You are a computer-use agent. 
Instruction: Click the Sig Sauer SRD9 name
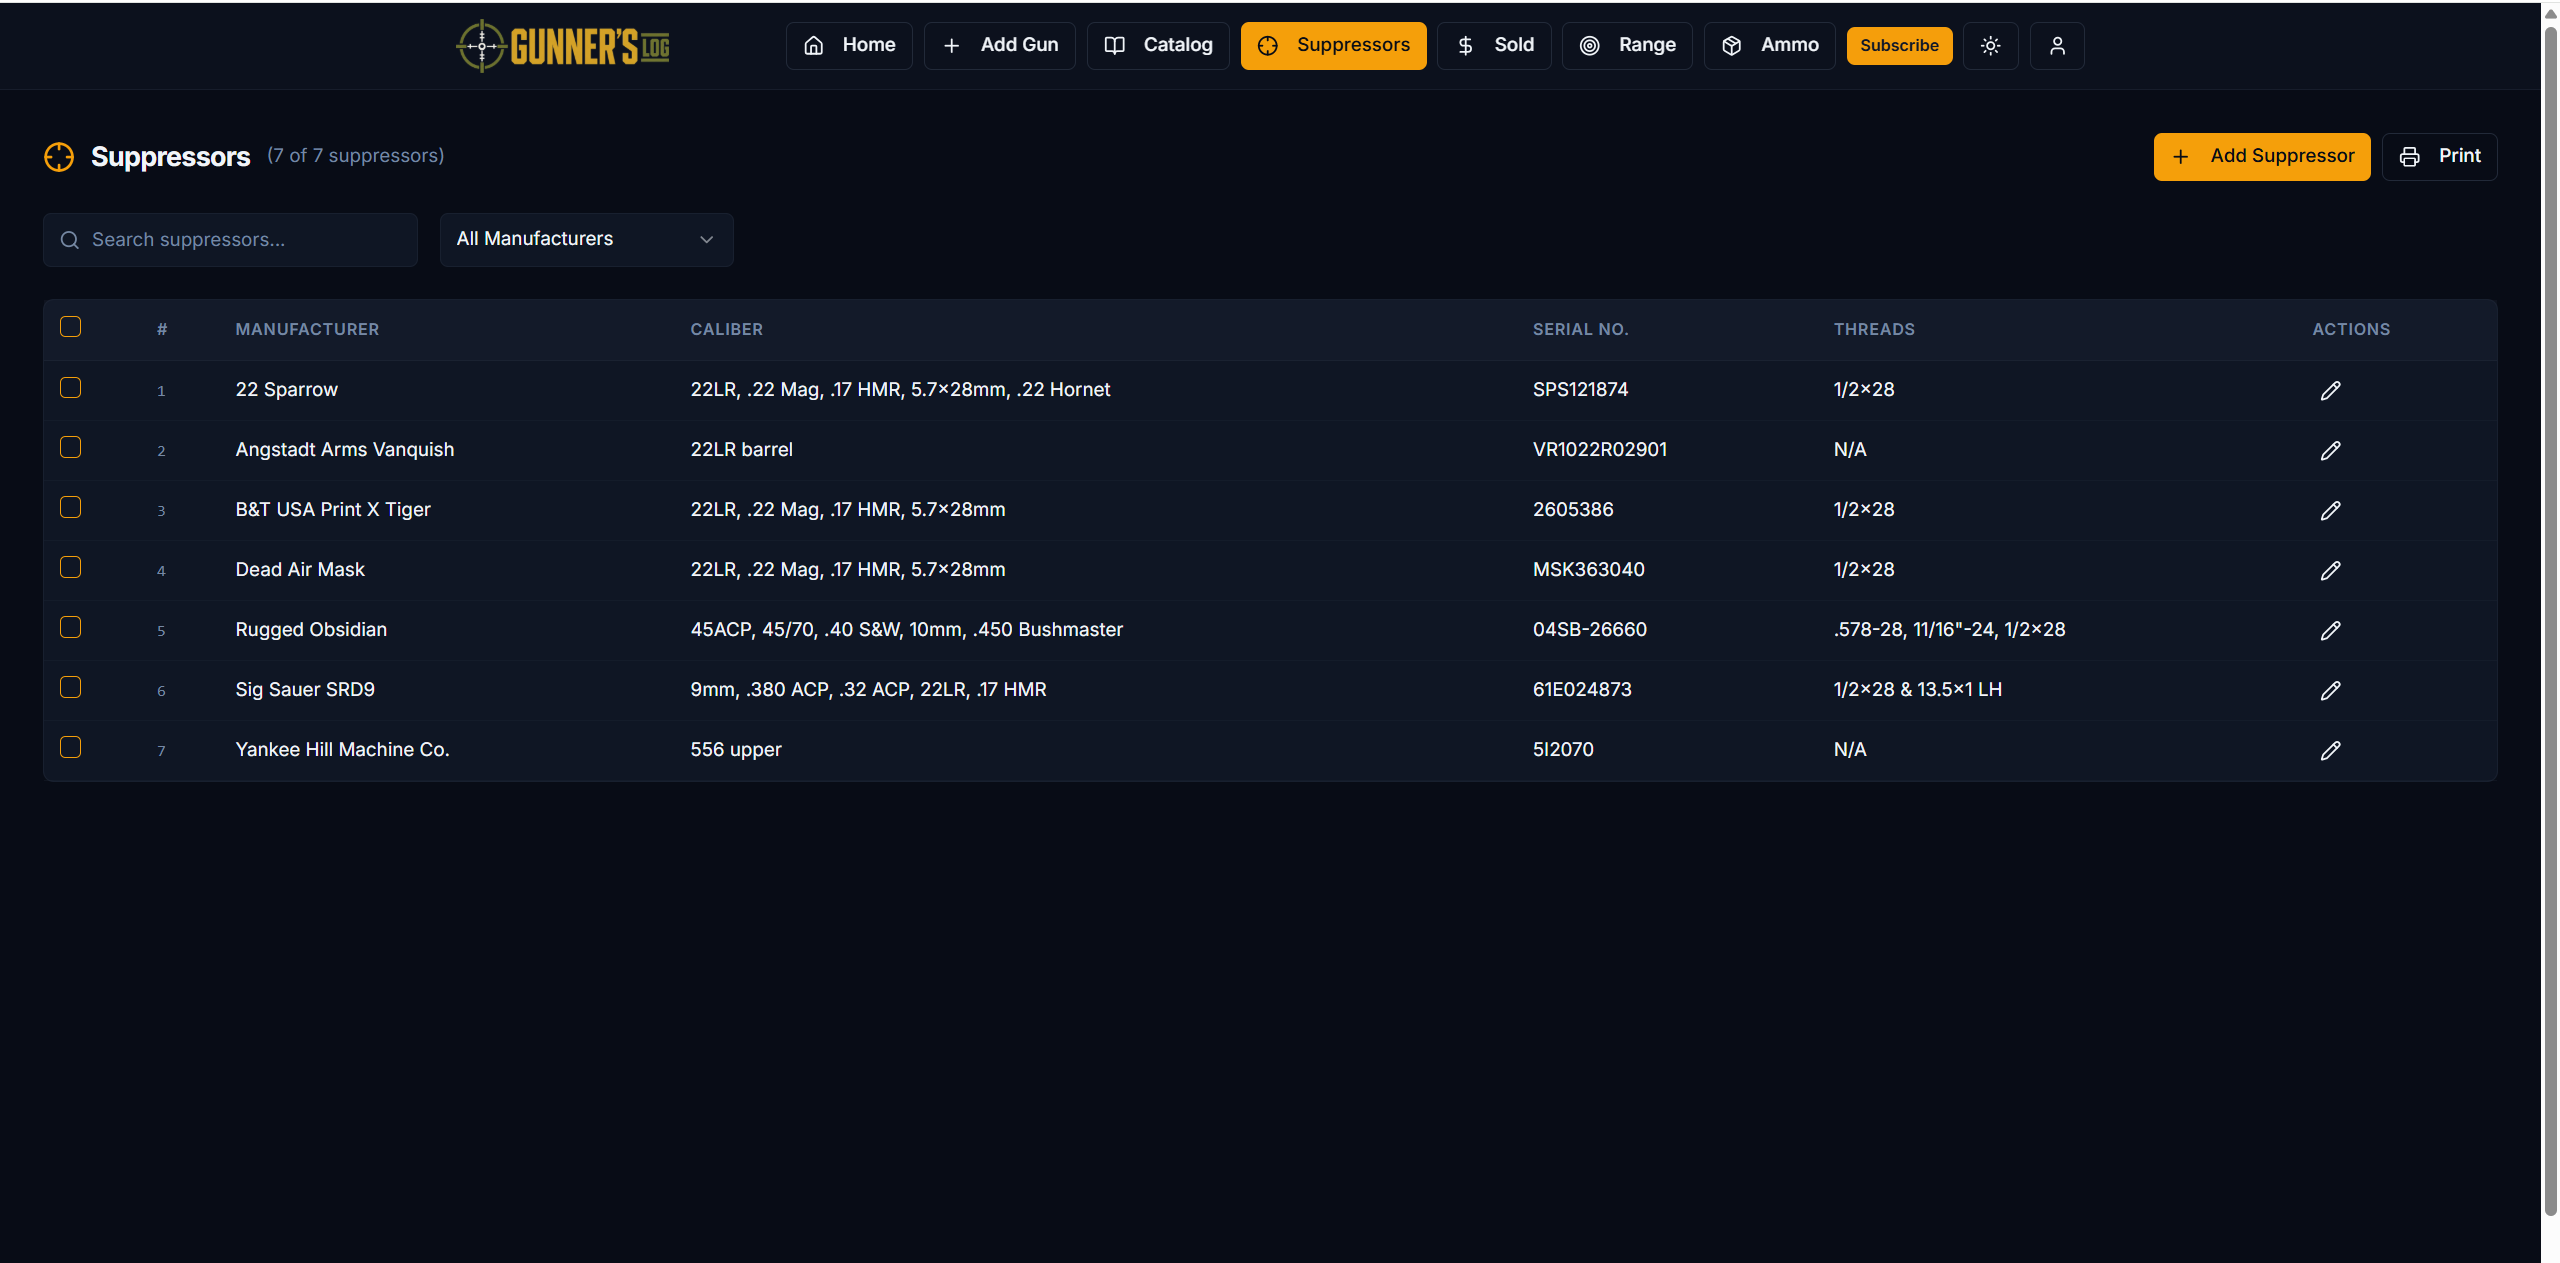coord(305,689)
